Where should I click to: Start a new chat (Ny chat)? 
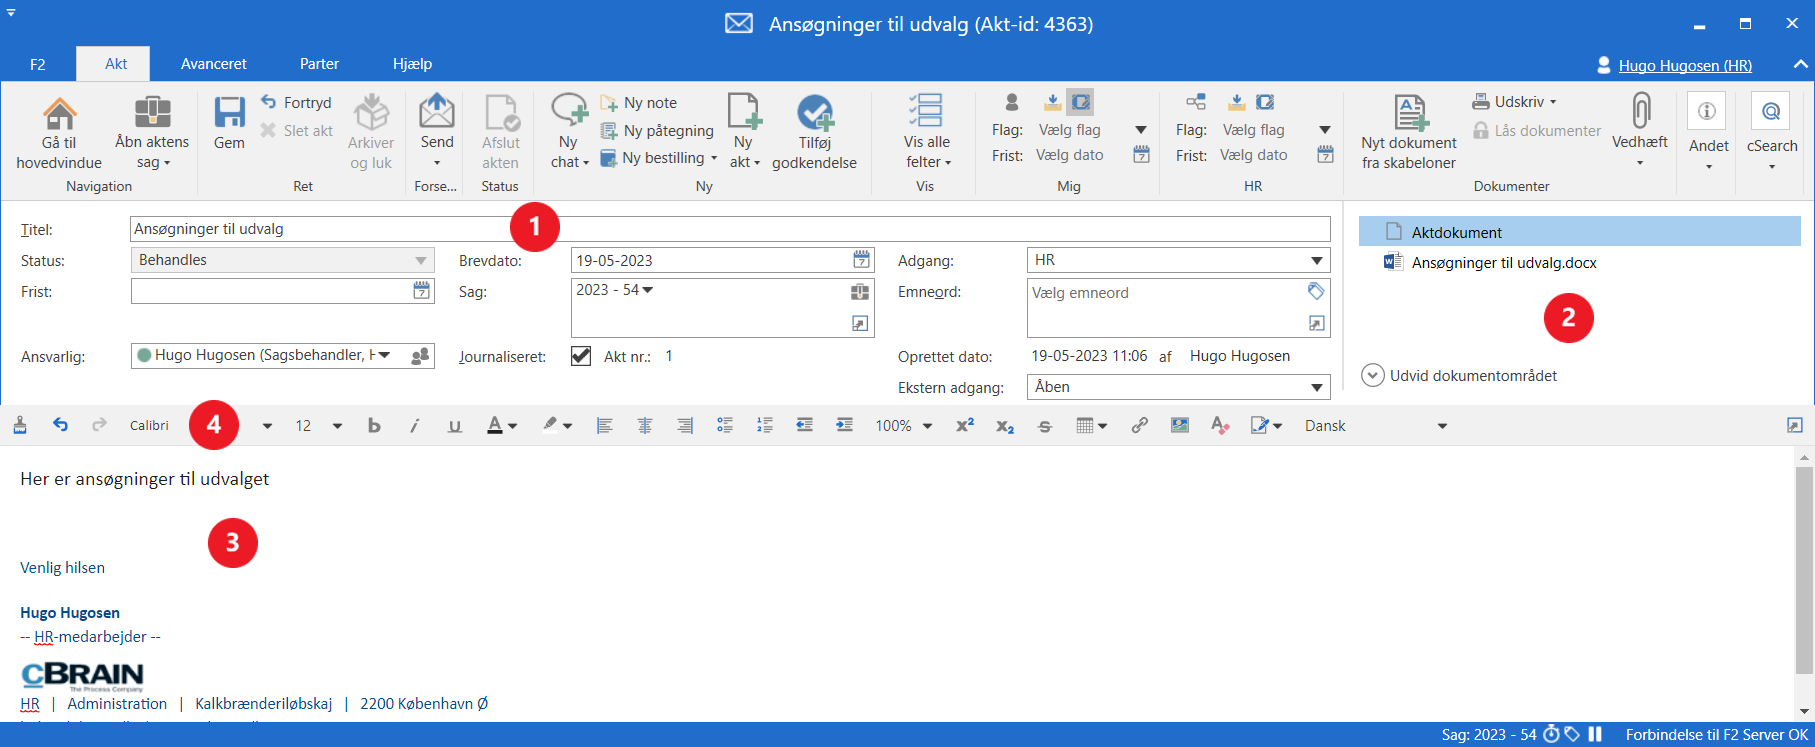click(569, 132)
